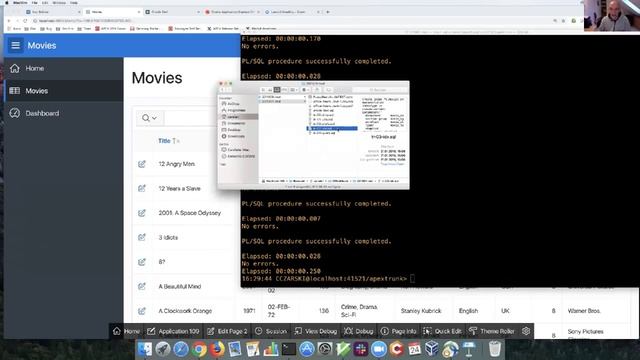Switch Finder to column view
This screenshot has width=640, height=360.
point(277,90)
